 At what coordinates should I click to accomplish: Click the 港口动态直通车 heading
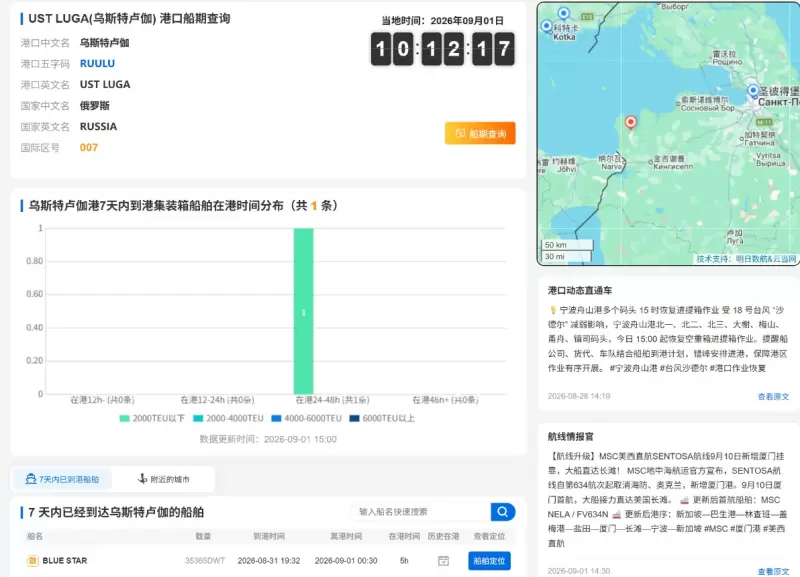point(580,290)
